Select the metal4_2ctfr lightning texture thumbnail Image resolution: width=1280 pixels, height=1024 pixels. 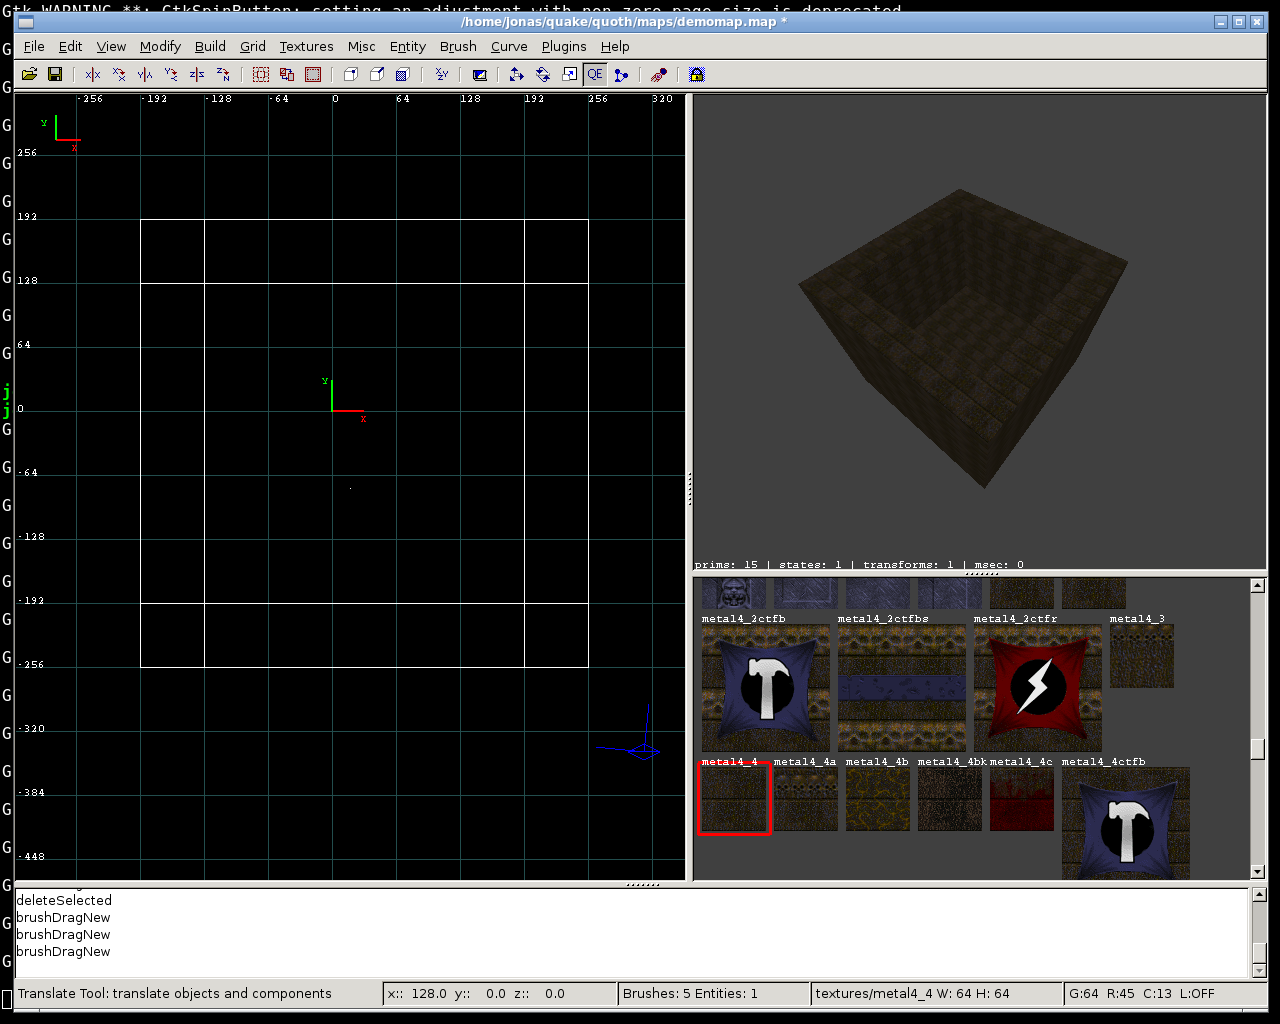1037,688
